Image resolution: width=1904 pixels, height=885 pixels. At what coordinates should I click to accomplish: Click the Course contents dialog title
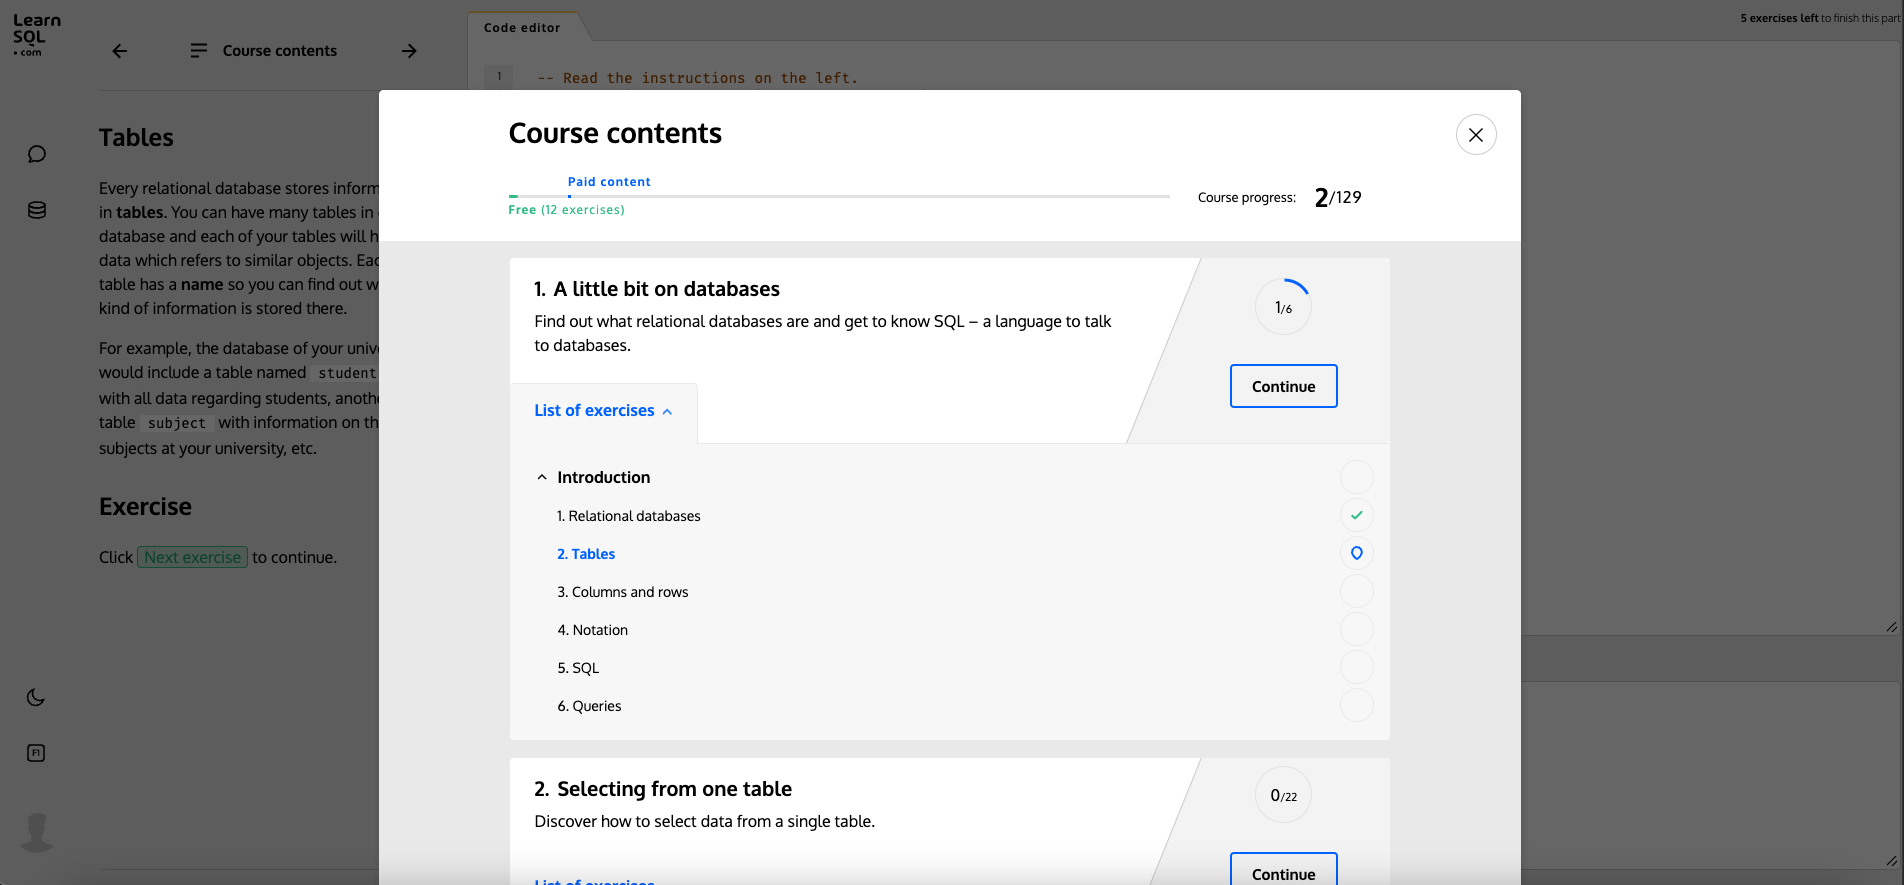click(x=615, y=134)
